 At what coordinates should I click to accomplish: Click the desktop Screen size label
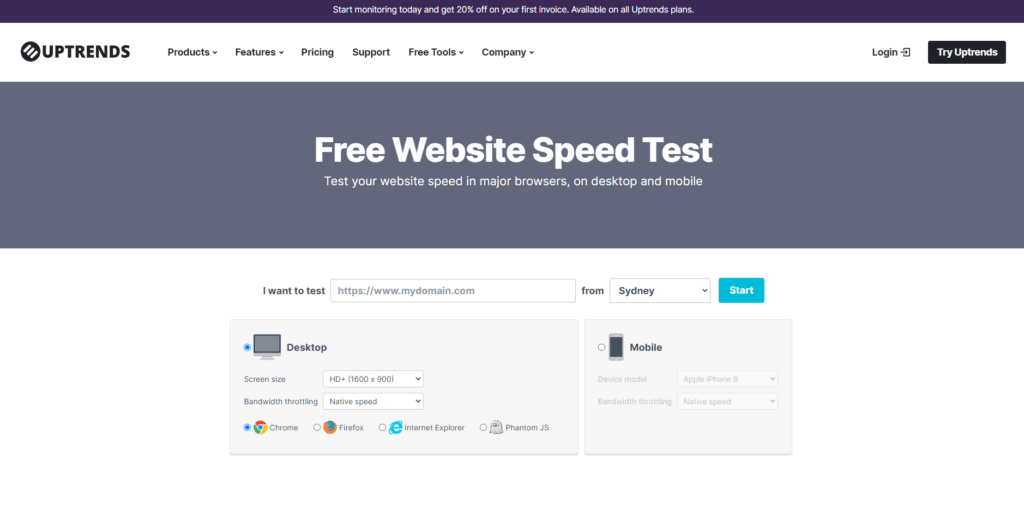264,379
